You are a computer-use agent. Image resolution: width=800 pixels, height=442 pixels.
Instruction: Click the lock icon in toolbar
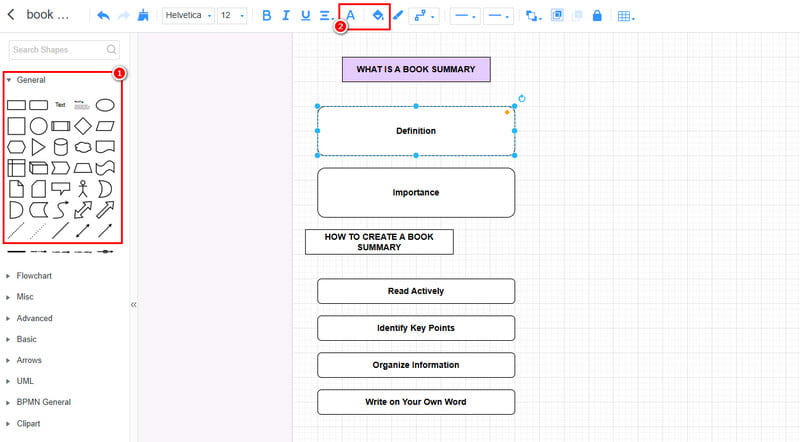click(x=597, y=16)
